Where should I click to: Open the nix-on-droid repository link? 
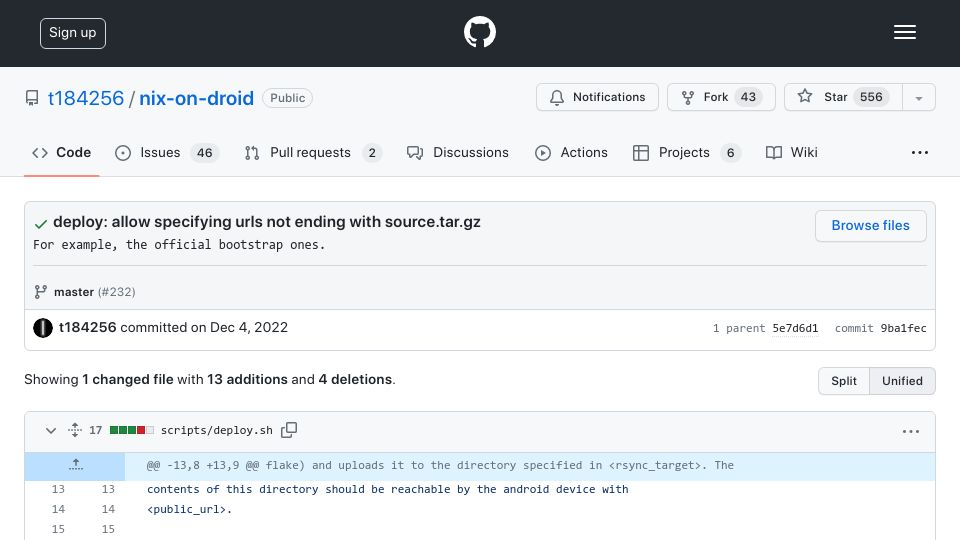(x=197, y=98)
